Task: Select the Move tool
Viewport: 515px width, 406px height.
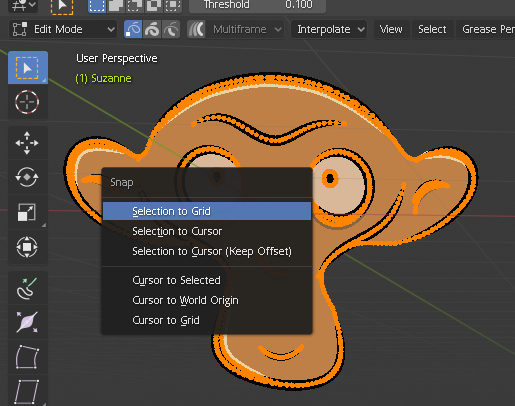Action: coord(28,143)
